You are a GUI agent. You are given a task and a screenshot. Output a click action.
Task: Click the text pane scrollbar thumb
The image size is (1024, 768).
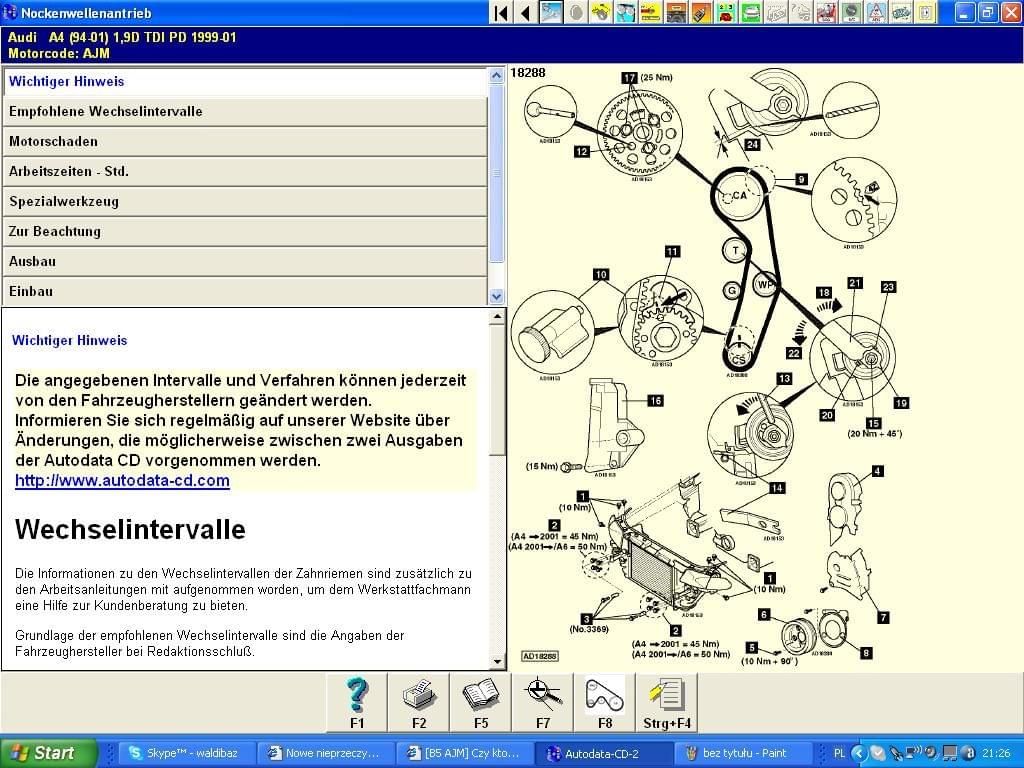(497, 391)
